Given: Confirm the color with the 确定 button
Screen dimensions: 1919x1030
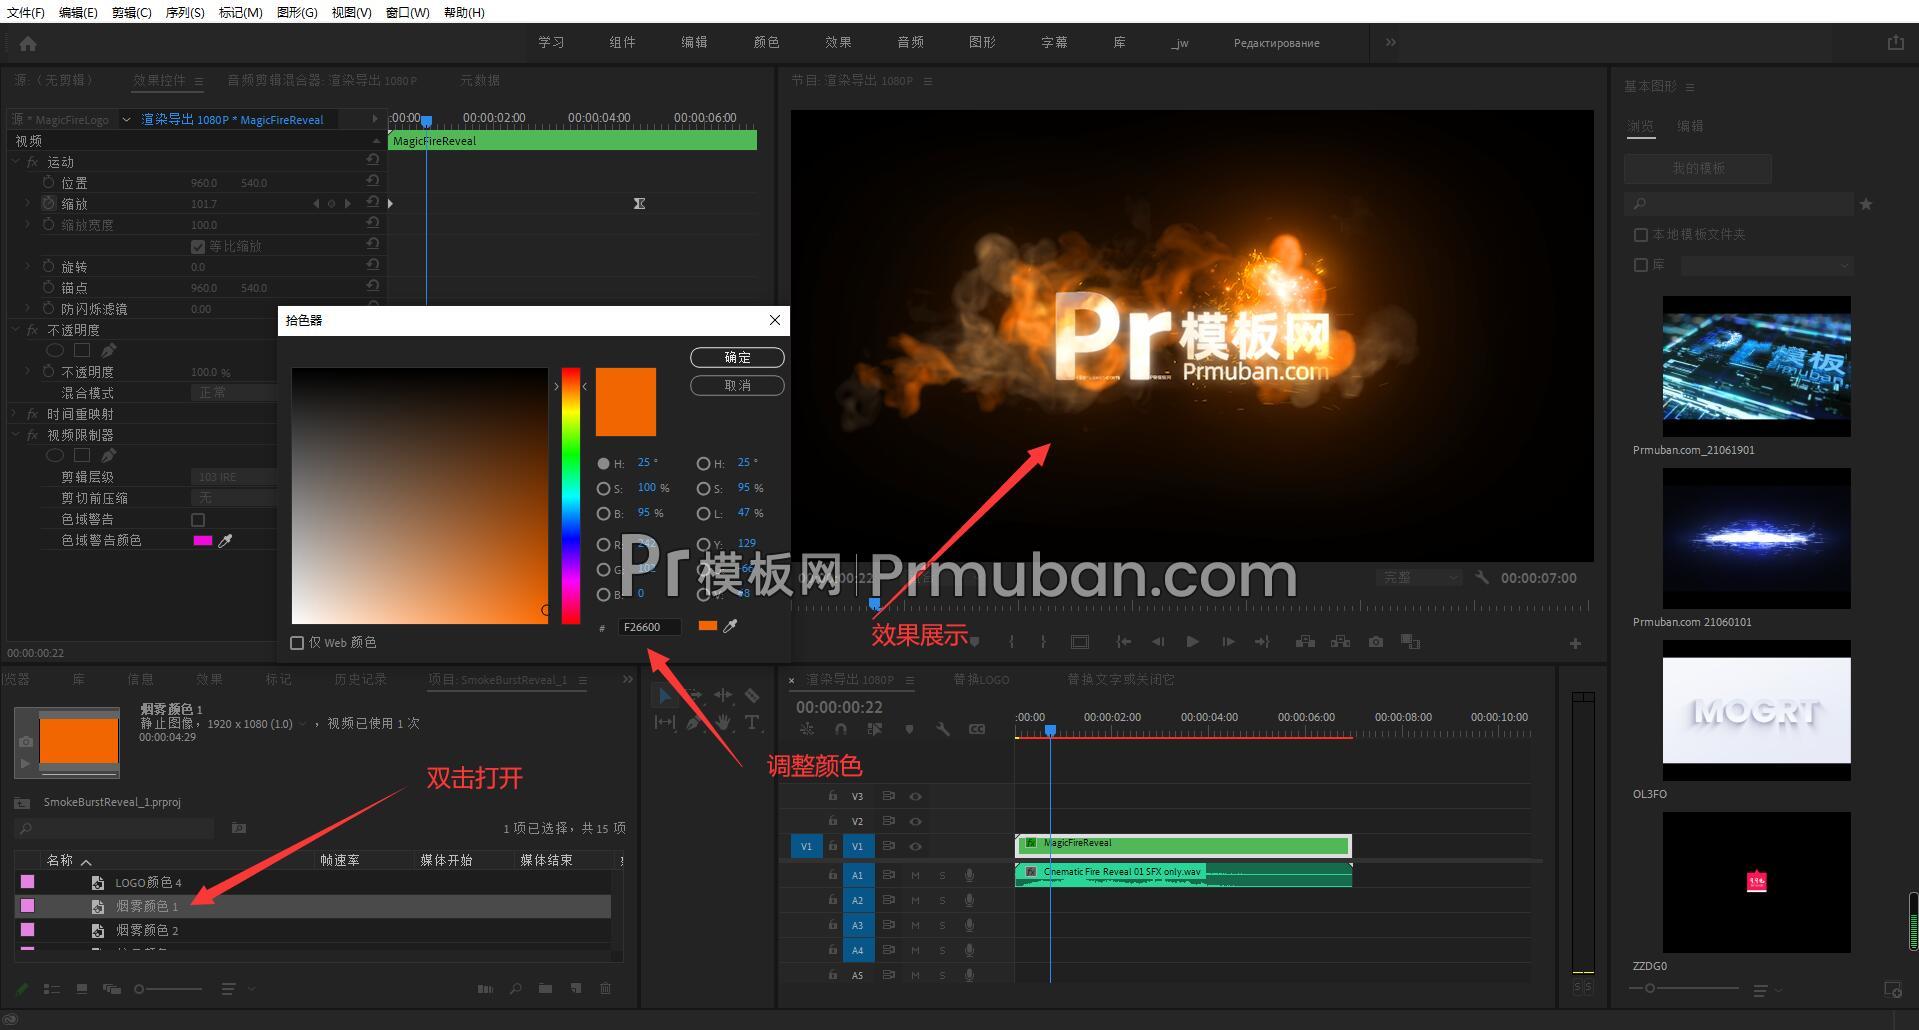Looking at the screenshot, I should (737, 357).
